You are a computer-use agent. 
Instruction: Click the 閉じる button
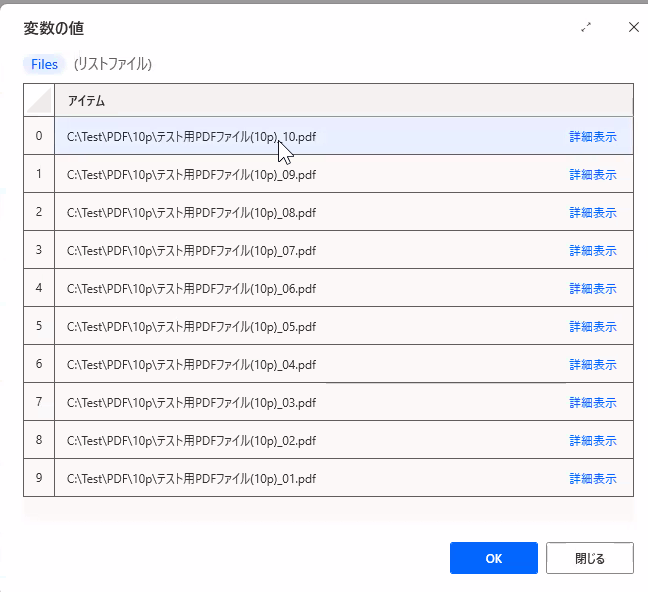590,558
